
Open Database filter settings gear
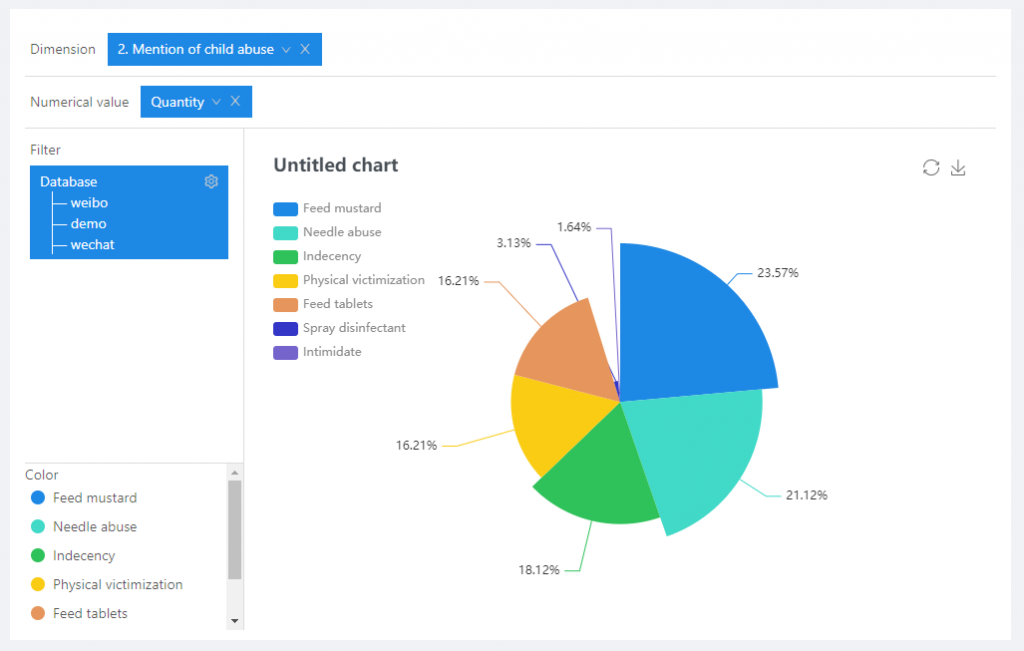click(x=211, y=181)
